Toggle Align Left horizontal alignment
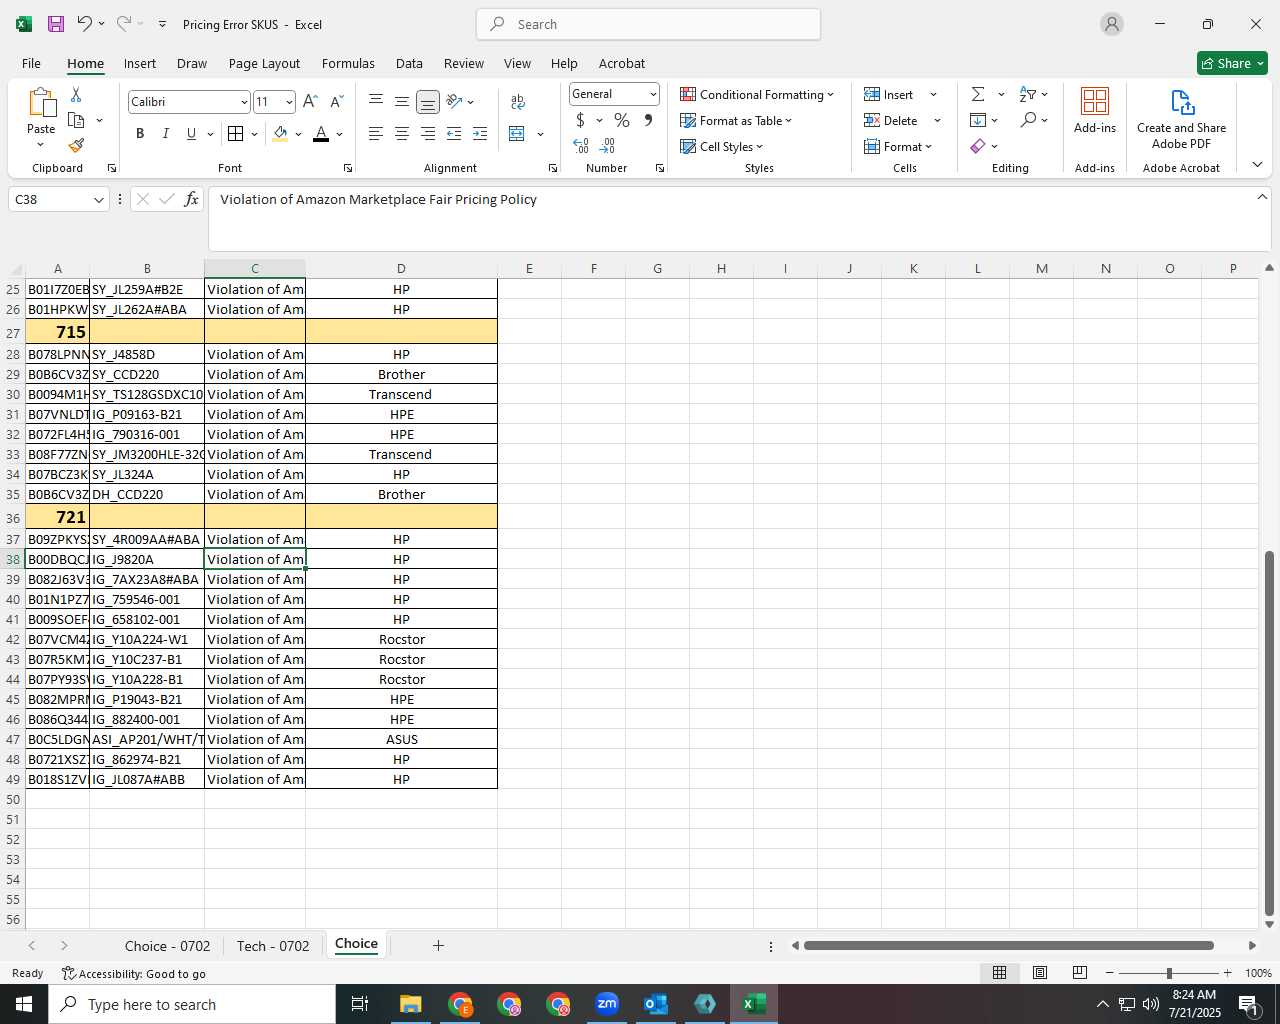This screenshot has width=1280, height=1024. click(x=376, y=133)
